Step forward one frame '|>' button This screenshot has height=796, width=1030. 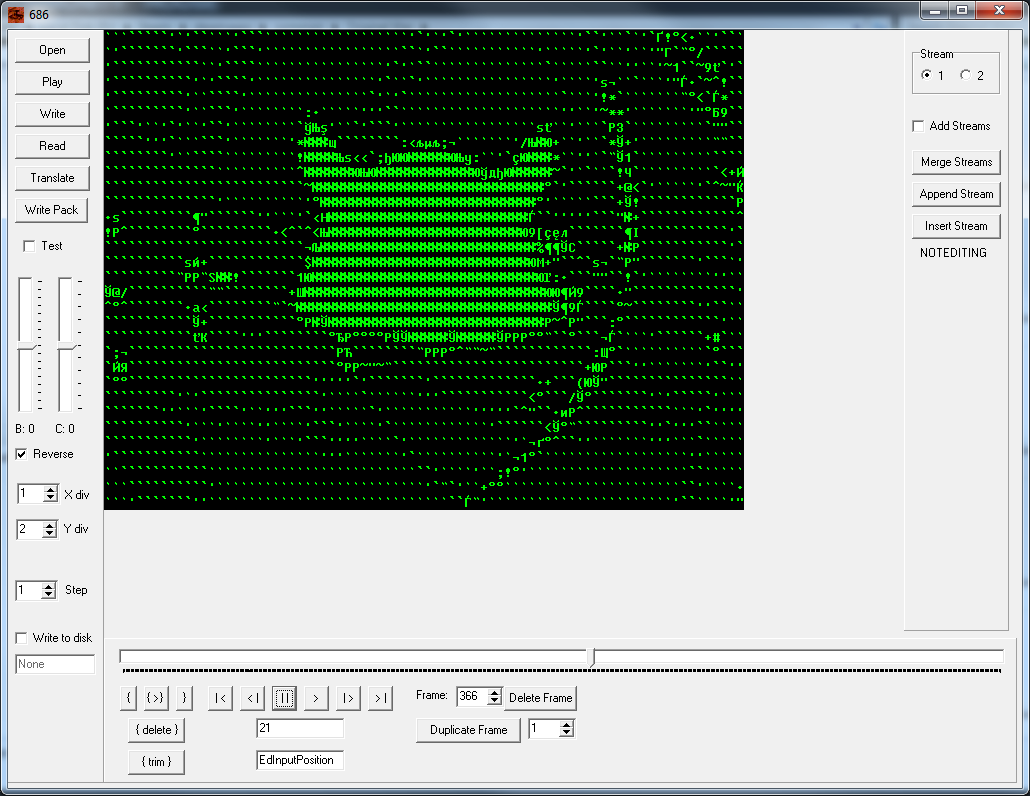coord(348,698)
